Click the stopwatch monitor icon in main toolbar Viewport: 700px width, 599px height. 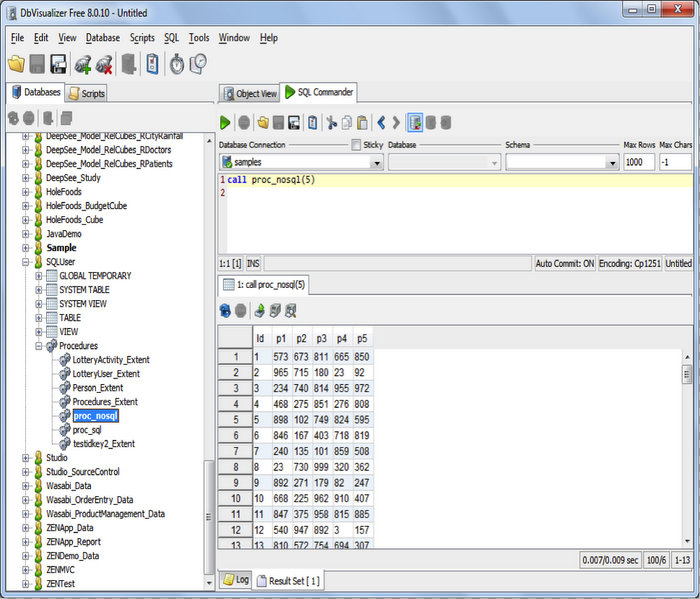177,64
